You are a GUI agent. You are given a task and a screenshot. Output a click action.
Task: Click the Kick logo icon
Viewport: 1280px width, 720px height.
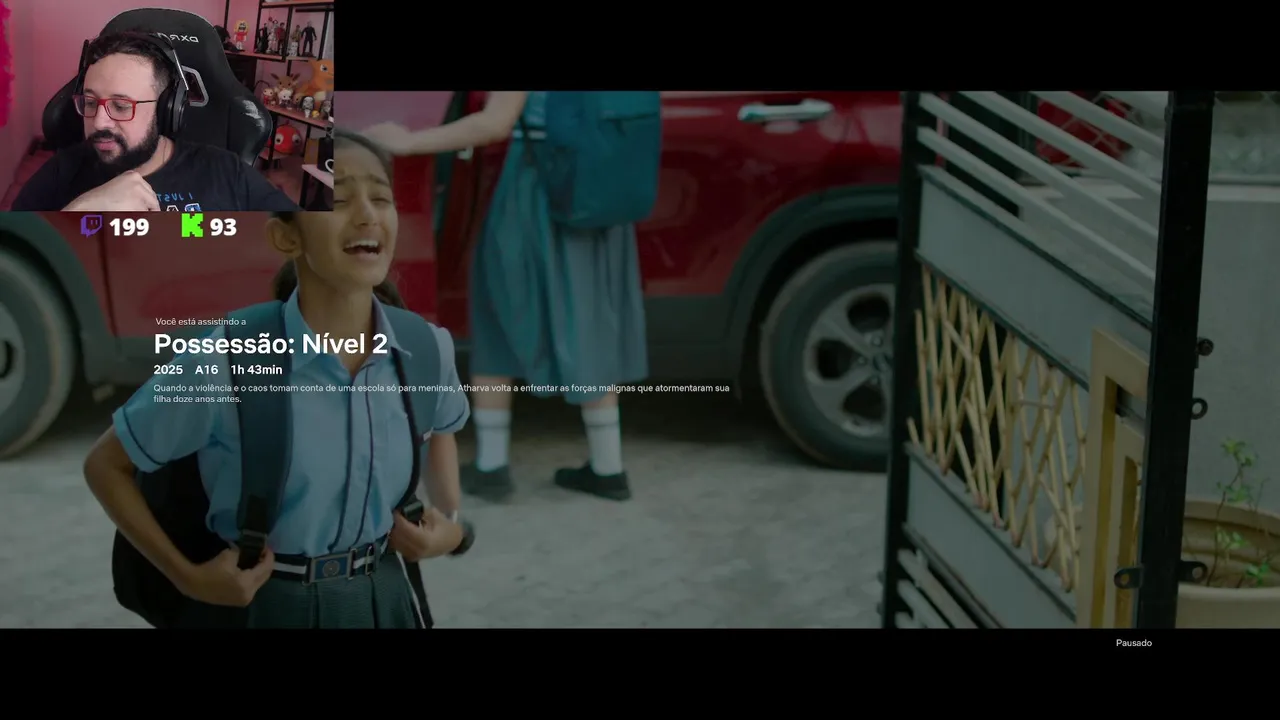coord(192,226)
